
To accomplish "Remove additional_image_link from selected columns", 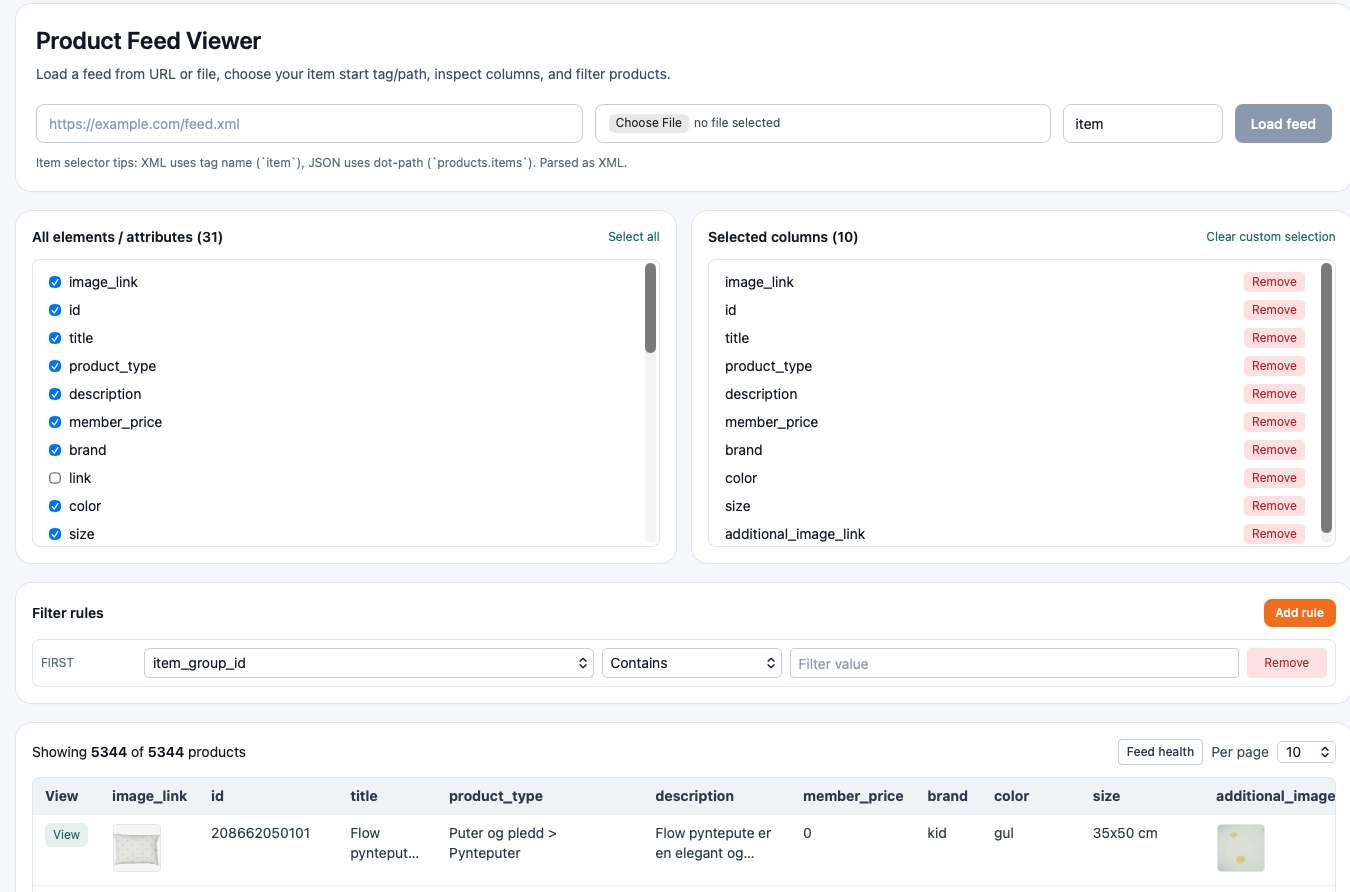I will tap(1274, 534).
